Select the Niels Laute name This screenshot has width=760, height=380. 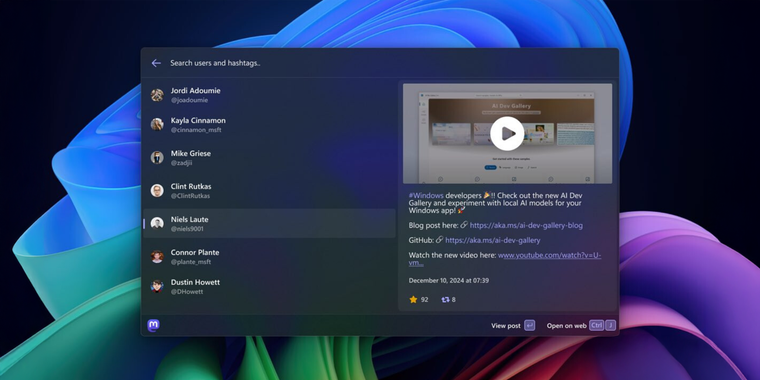pyautogui.click(x=190, y=220)
